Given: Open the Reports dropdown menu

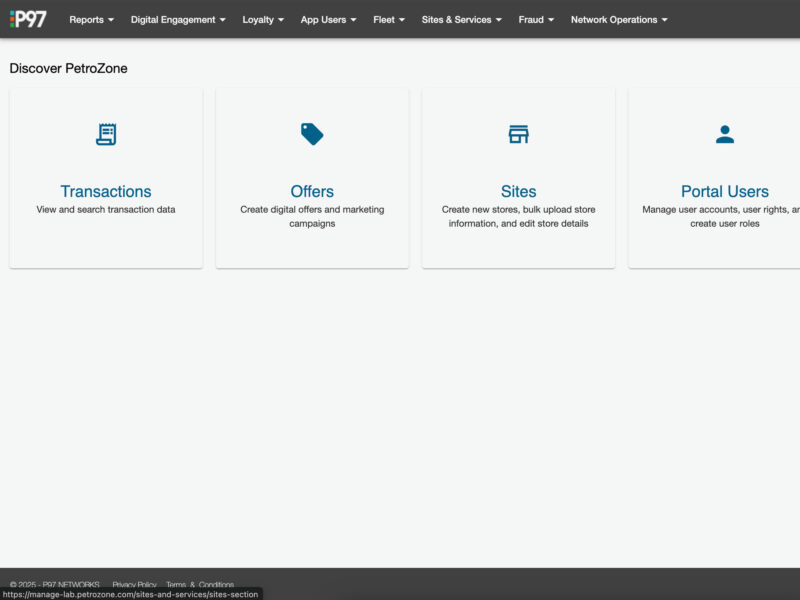Looking at the screenshot, I should coord(90,18).
